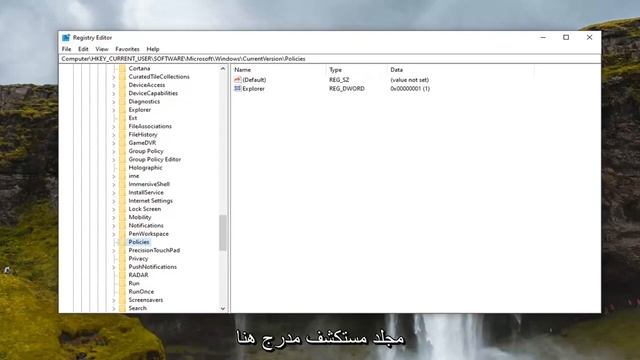Expand the PushNotifications key

coord(114,267)
